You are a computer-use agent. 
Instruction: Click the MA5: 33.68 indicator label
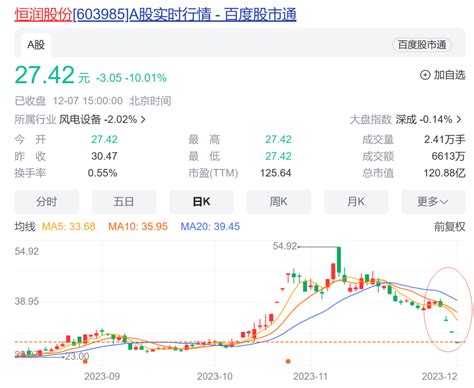68,227
